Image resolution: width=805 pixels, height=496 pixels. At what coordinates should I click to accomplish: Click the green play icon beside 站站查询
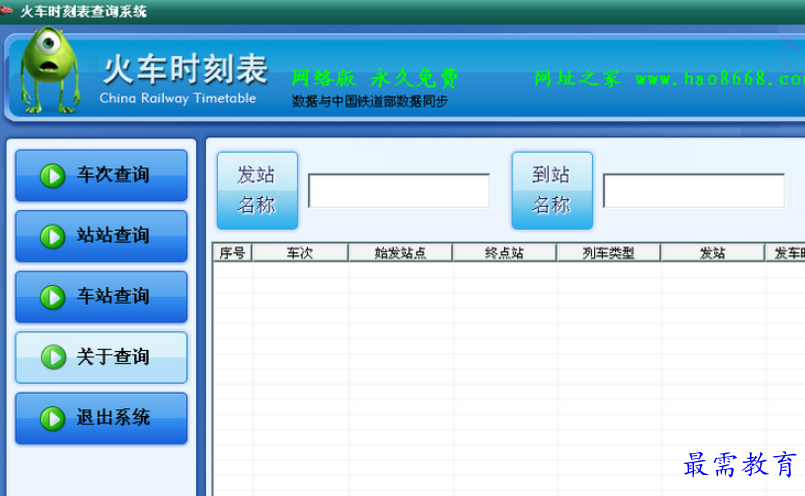click(53, 236)
